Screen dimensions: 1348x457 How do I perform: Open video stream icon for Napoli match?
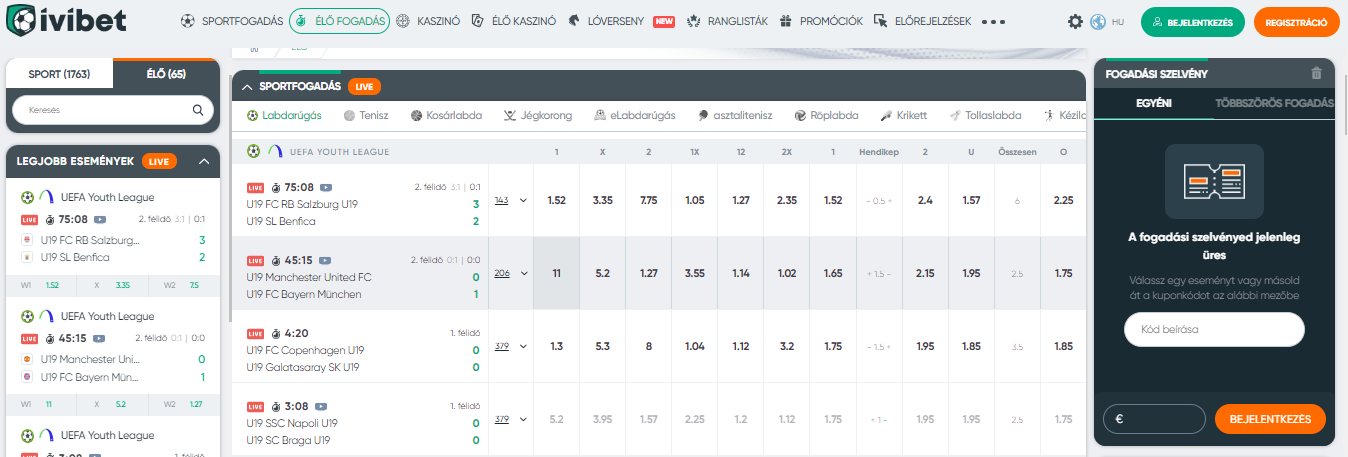pos(319,407)
